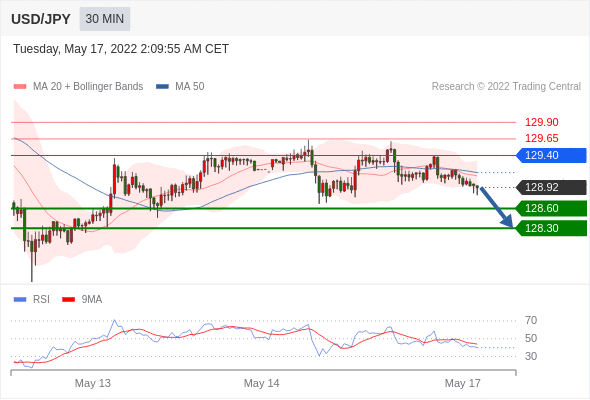Select the black 128.92 current price tag
590x400 pixels.
551,187
